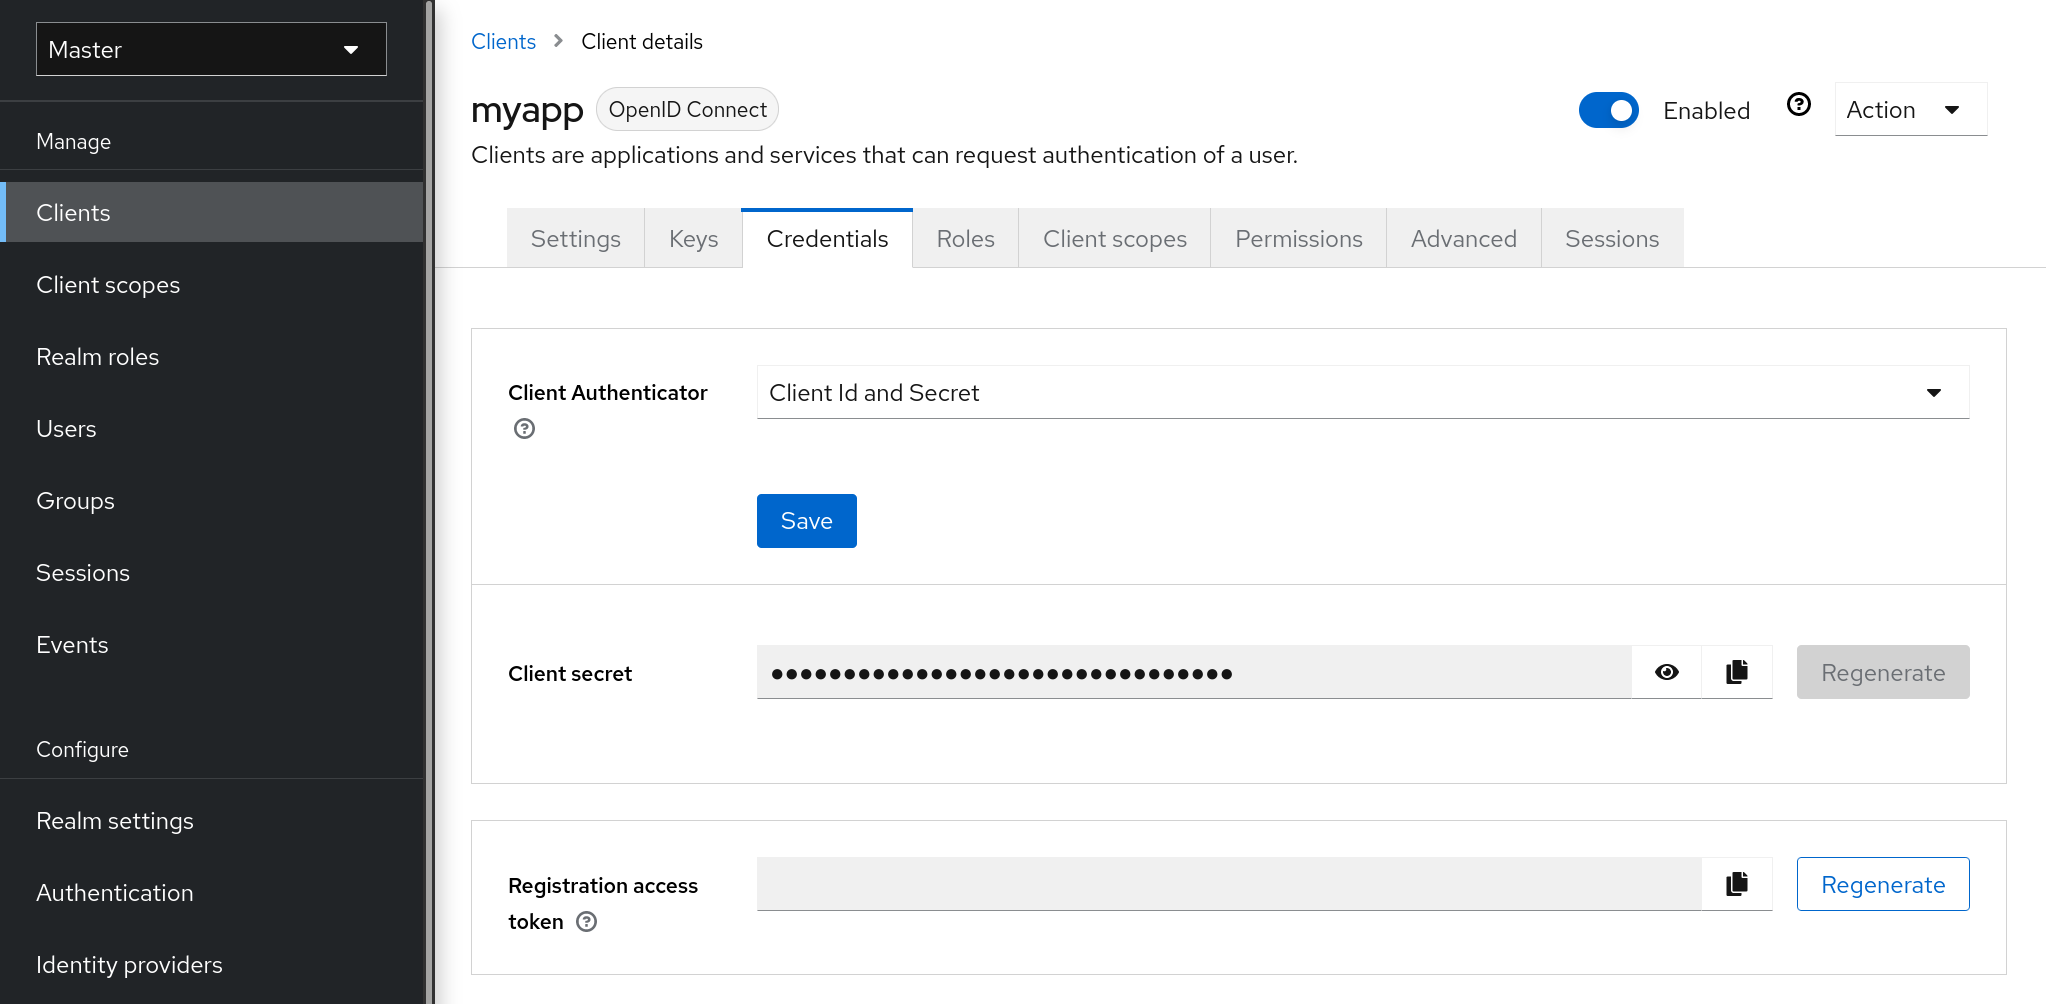This screenshot has height=1004, width=2046.
Task: Save the Client Authenticator setting
Action: pos(806,520)
